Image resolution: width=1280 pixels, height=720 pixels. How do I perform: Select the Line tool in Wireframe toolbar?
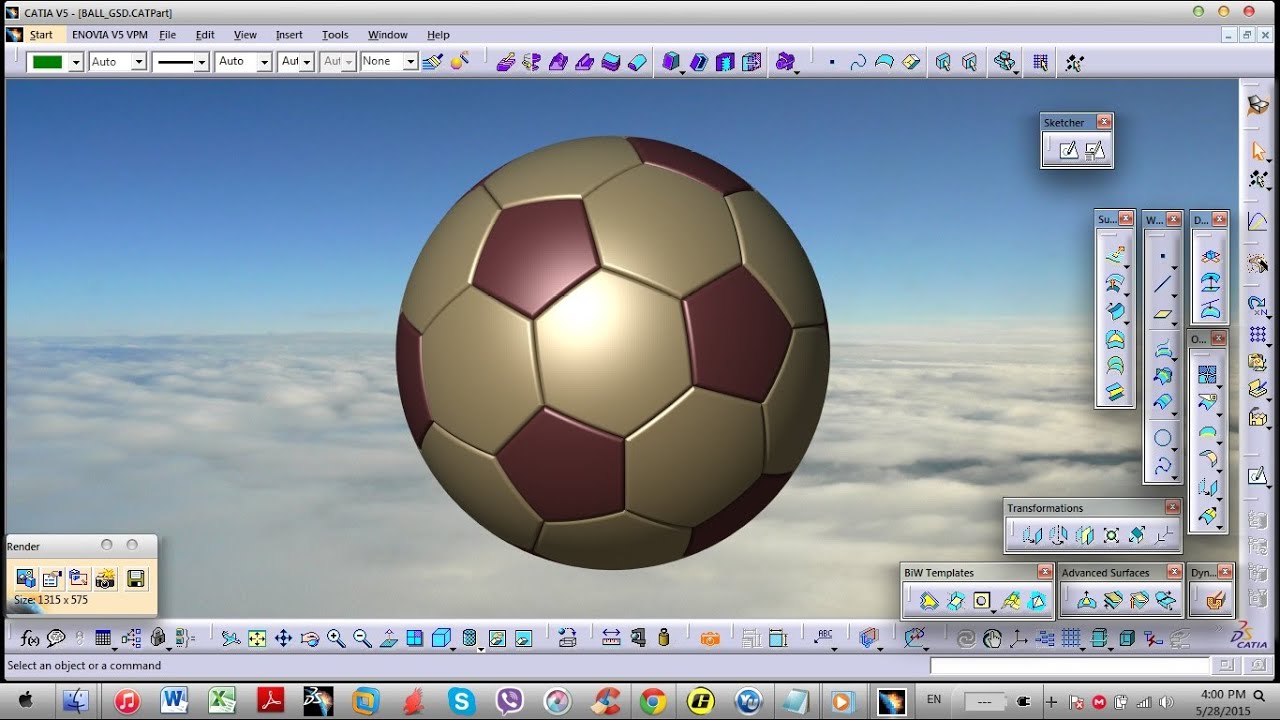[x=1162, y=285]
